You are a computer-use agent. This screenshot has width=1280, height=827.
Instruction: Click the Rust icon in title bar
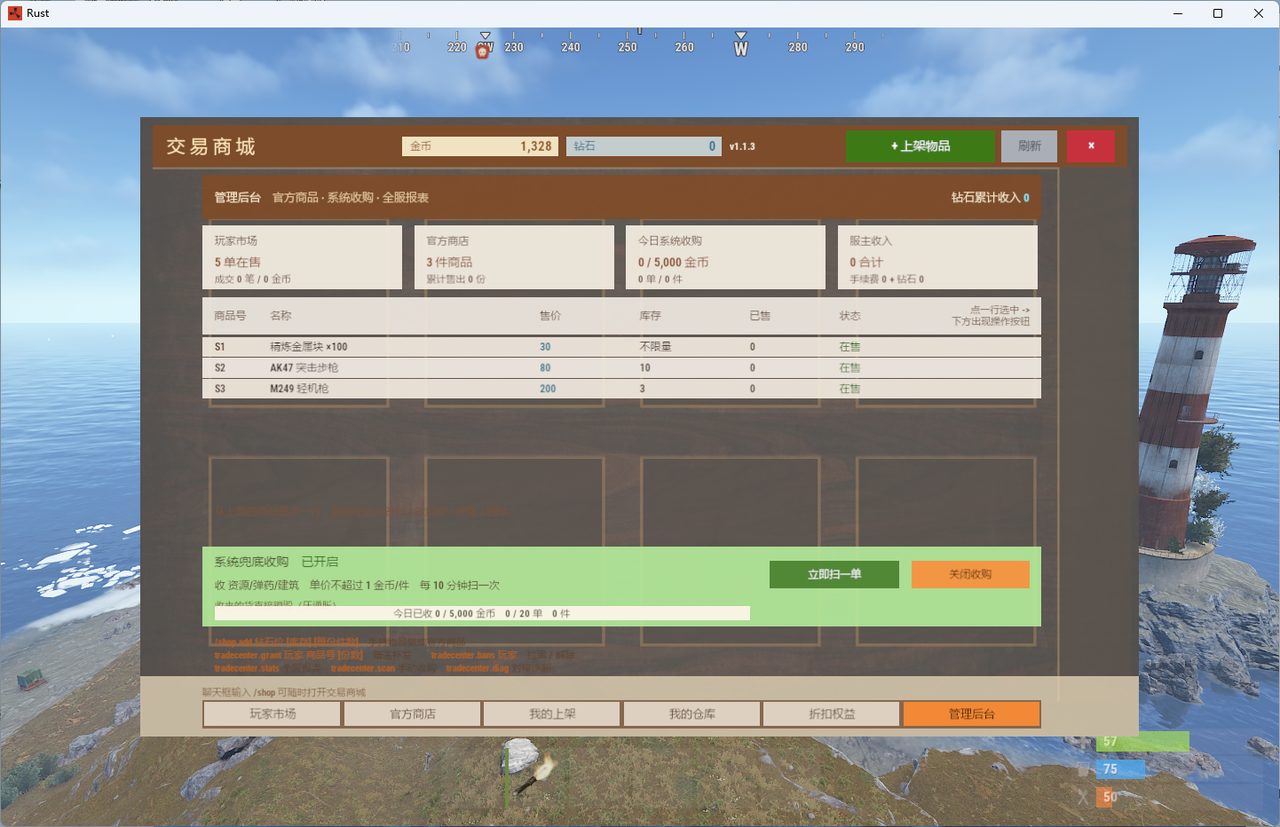coord(15,13)
